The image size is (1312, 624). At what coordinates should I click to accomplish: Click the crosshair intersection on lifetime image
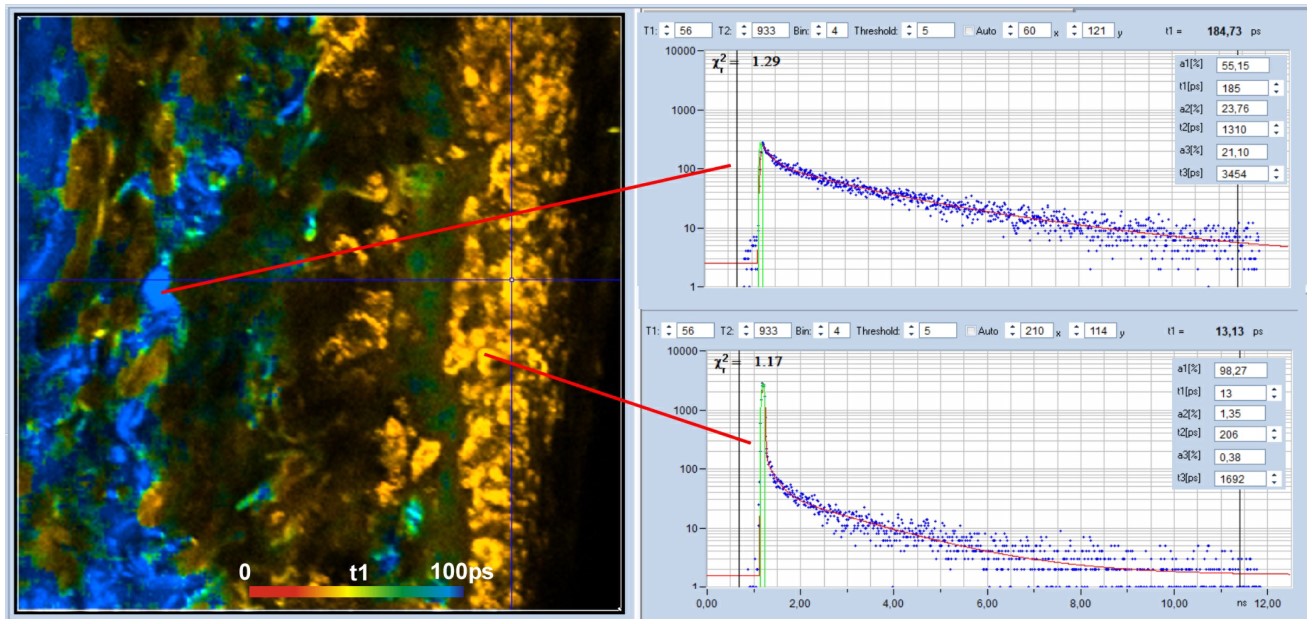(511, 280)
